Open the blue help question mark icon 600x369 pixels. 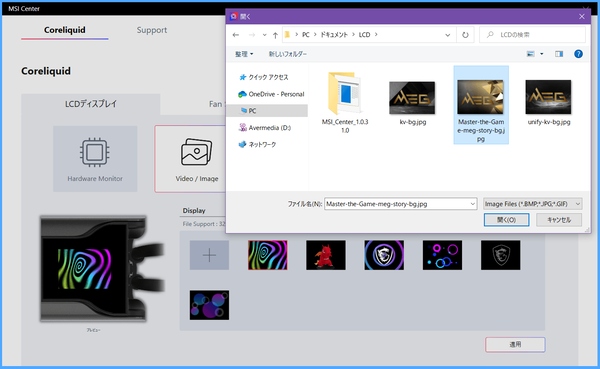578,54
